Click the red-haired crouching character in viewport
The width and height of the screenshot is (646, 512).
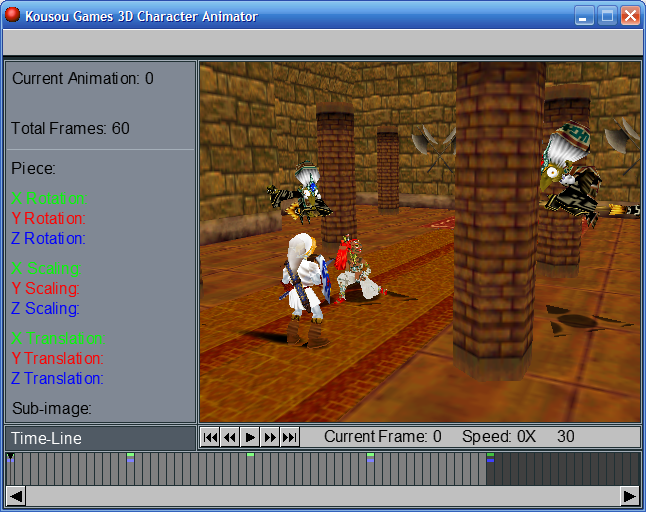(357, 269)
